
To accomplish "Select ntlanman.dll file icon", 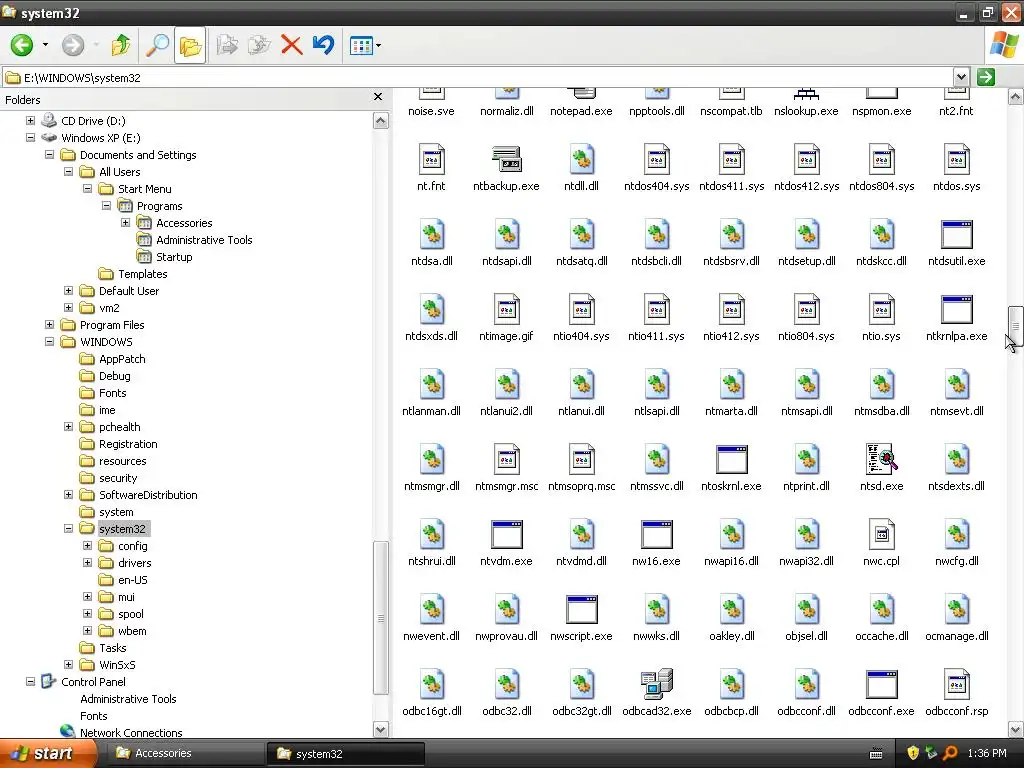I will point(432,385).
